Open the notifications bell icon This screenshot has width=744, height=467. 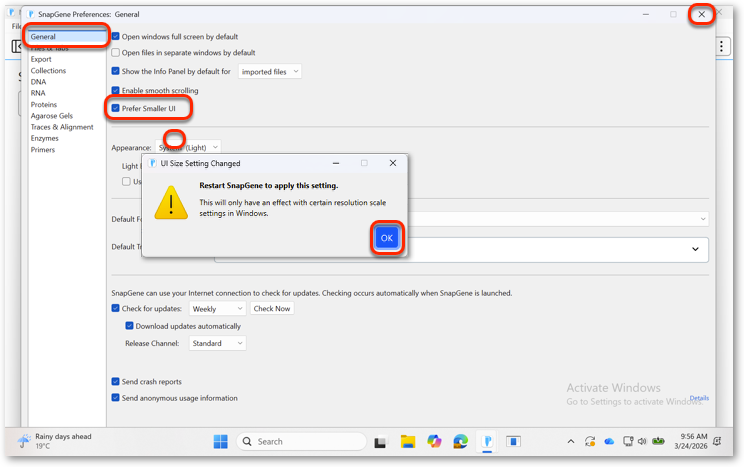click(x=717, y=441)
